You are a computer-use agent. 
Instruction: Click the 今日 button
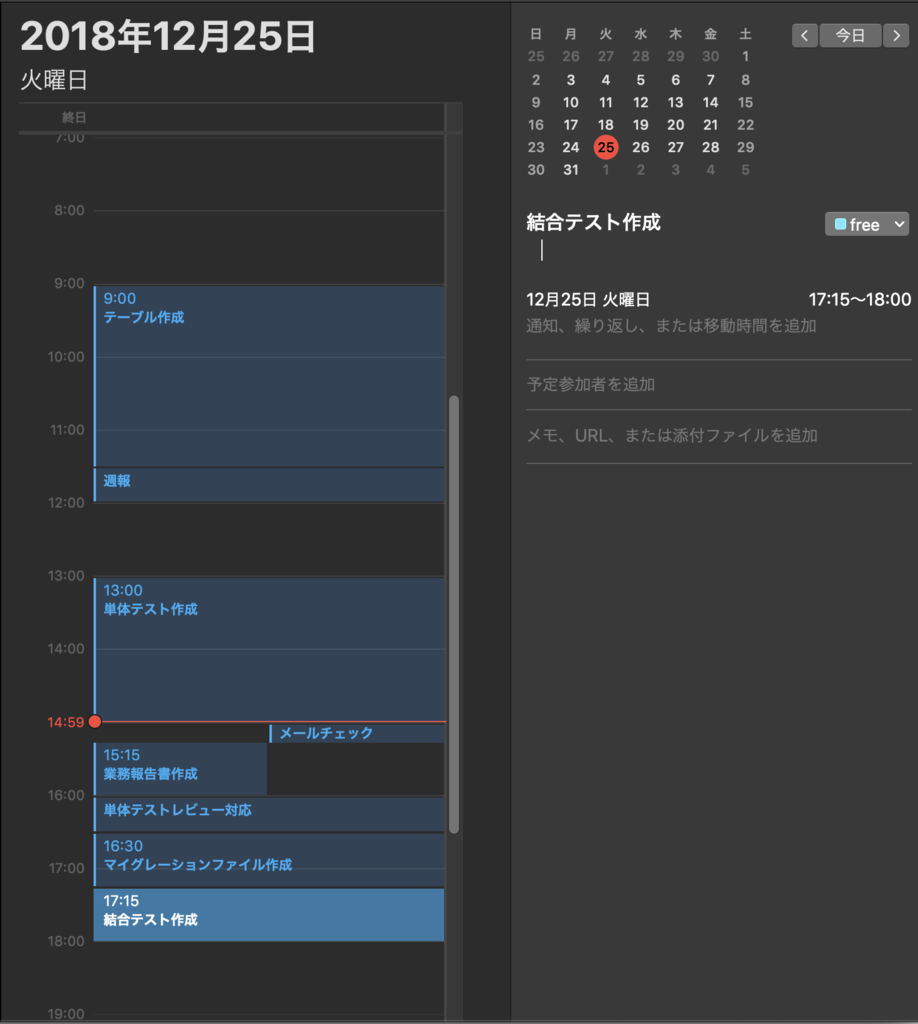click(850, 35)
